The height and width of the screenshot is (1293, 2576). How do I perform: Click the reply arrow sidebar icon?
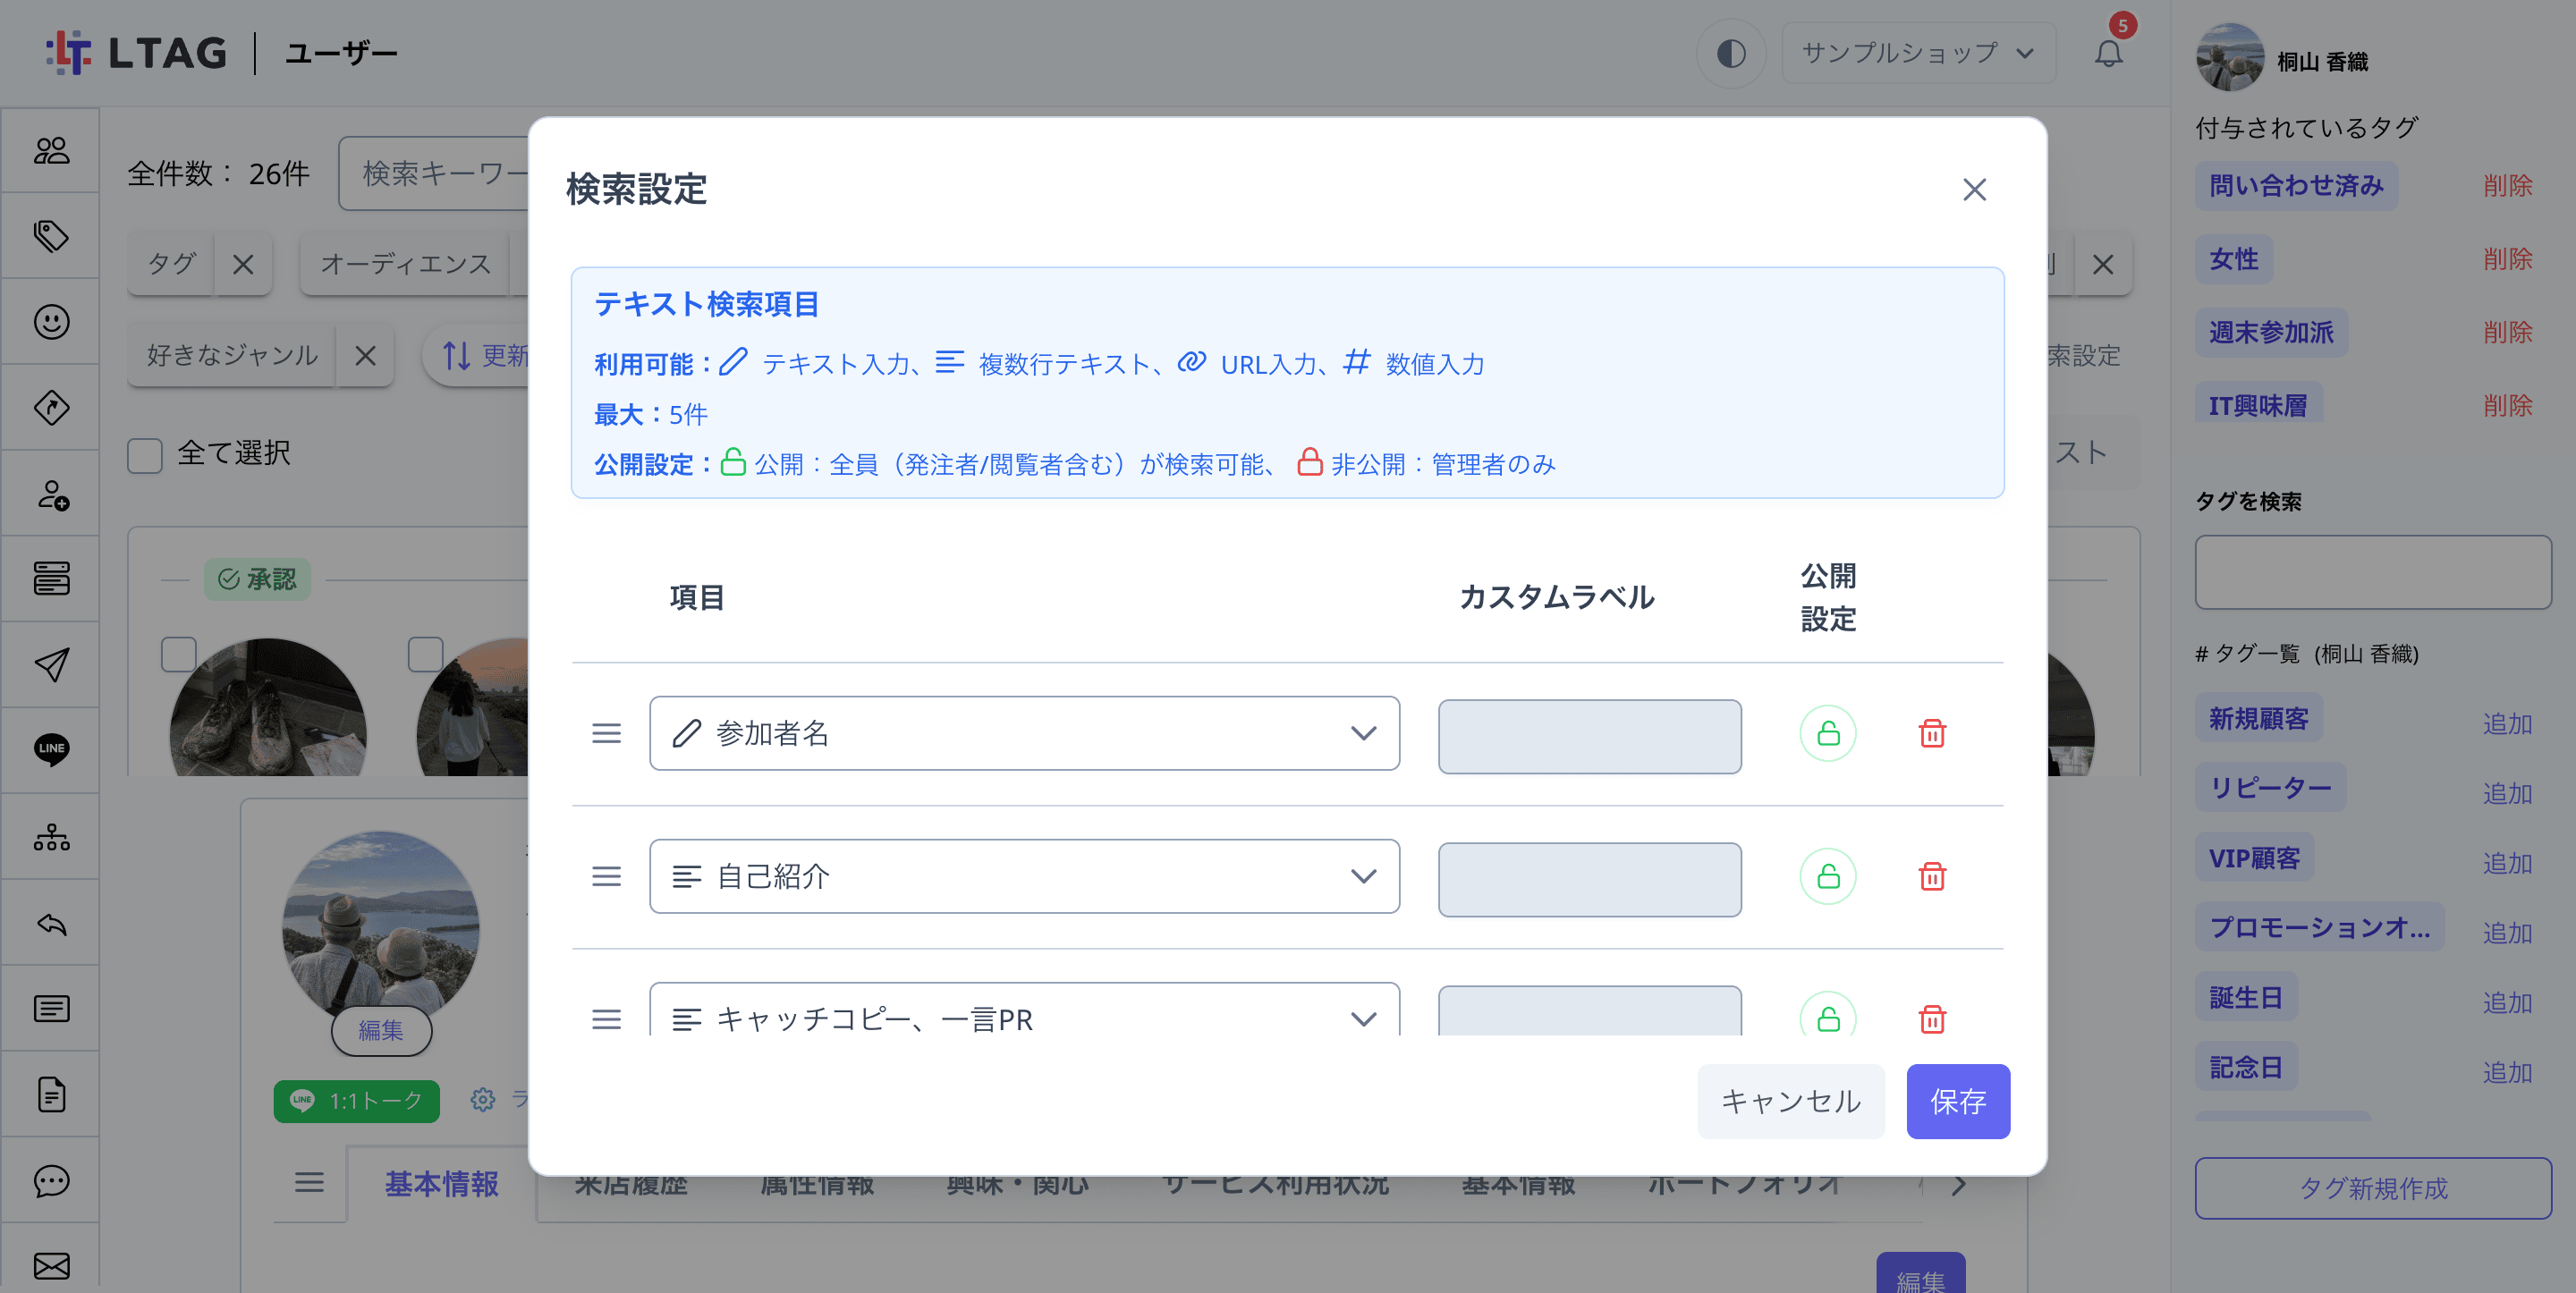51,923
